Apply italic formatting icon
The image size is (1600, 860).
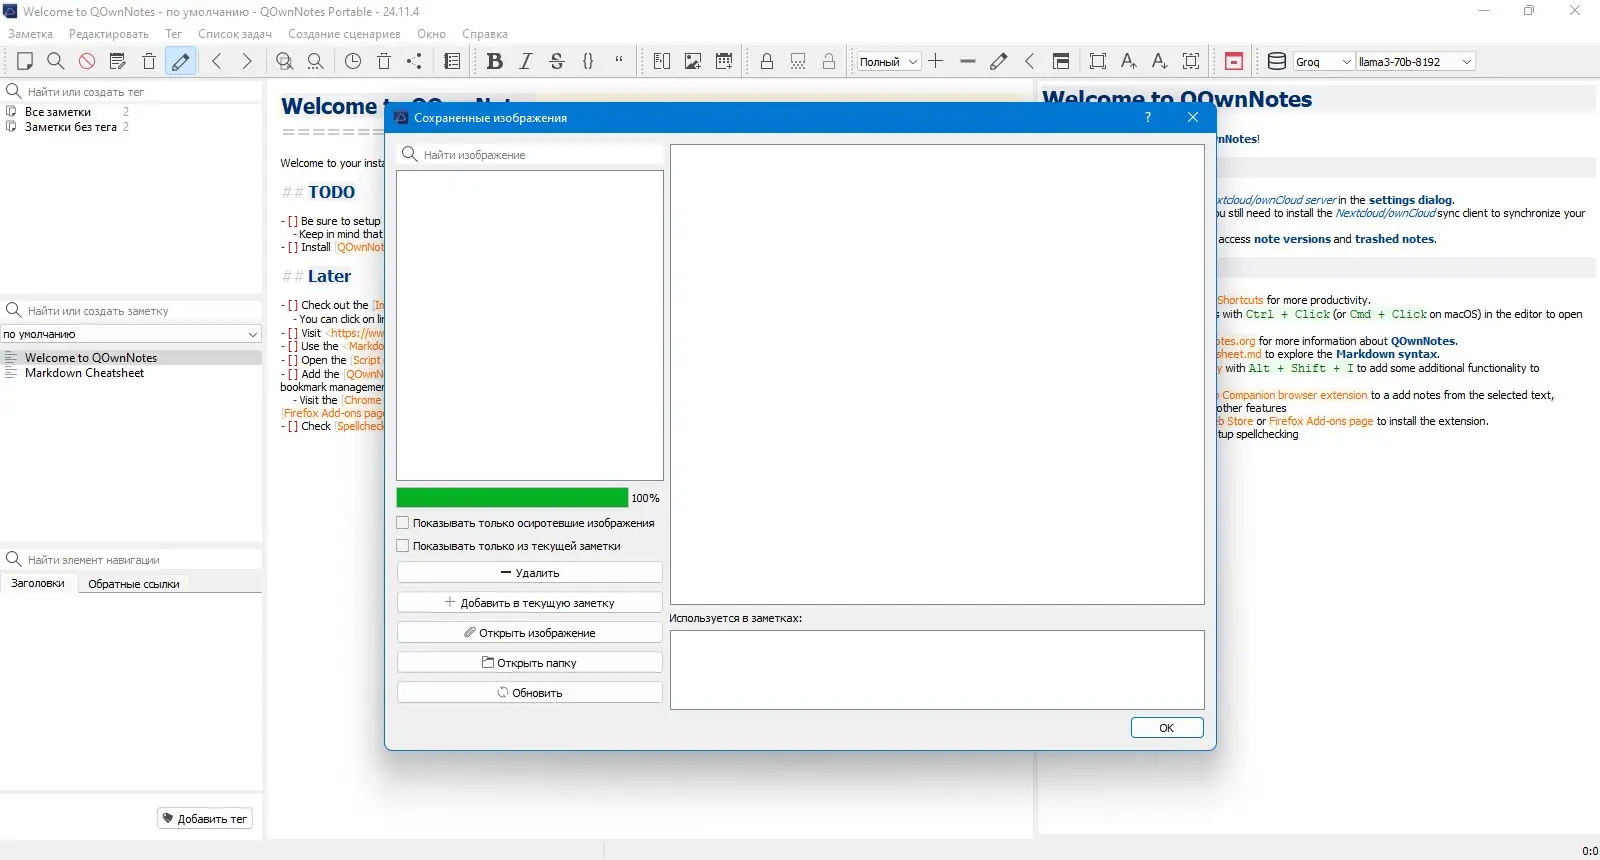pyautogui.click(x=526, y=61)
